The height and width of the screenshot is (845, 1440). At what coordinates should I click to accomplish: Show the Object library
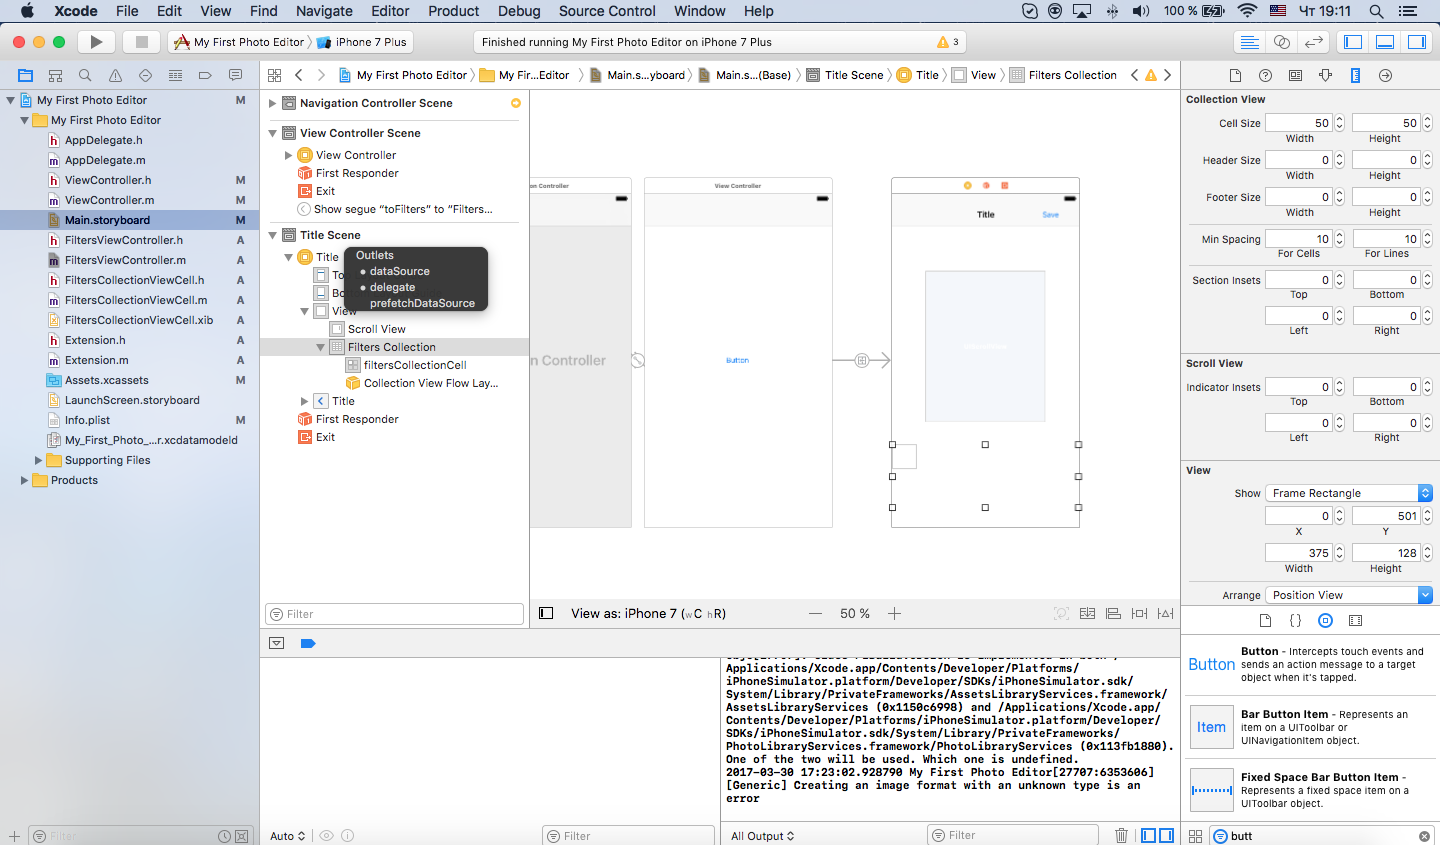(1325, 620)
